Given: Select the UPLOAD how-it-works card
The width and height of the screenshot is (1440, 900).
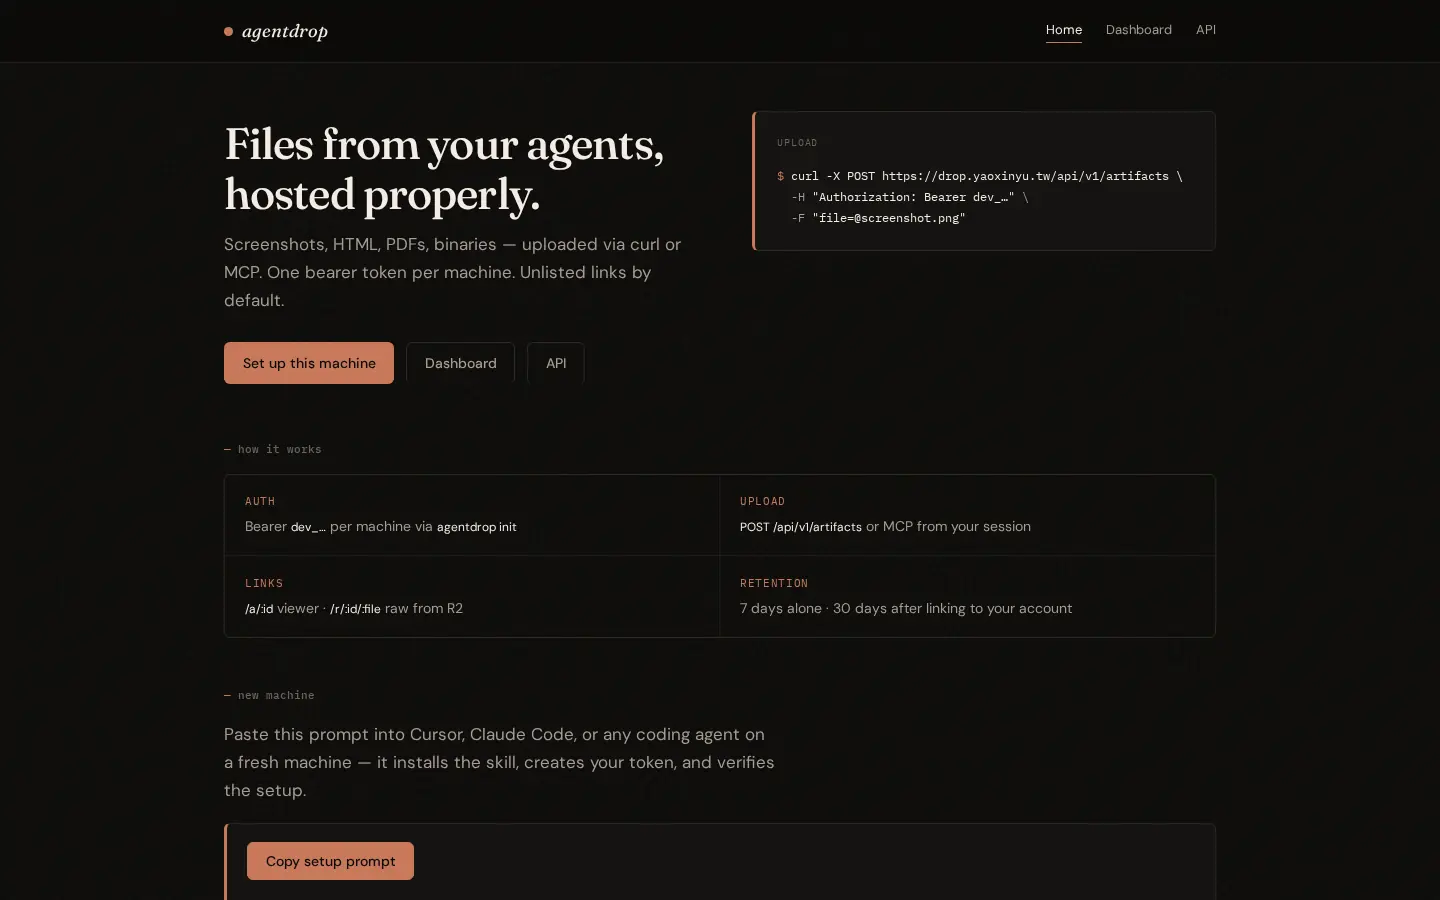Looking at the screenshot, I should (x=967, y=515).
